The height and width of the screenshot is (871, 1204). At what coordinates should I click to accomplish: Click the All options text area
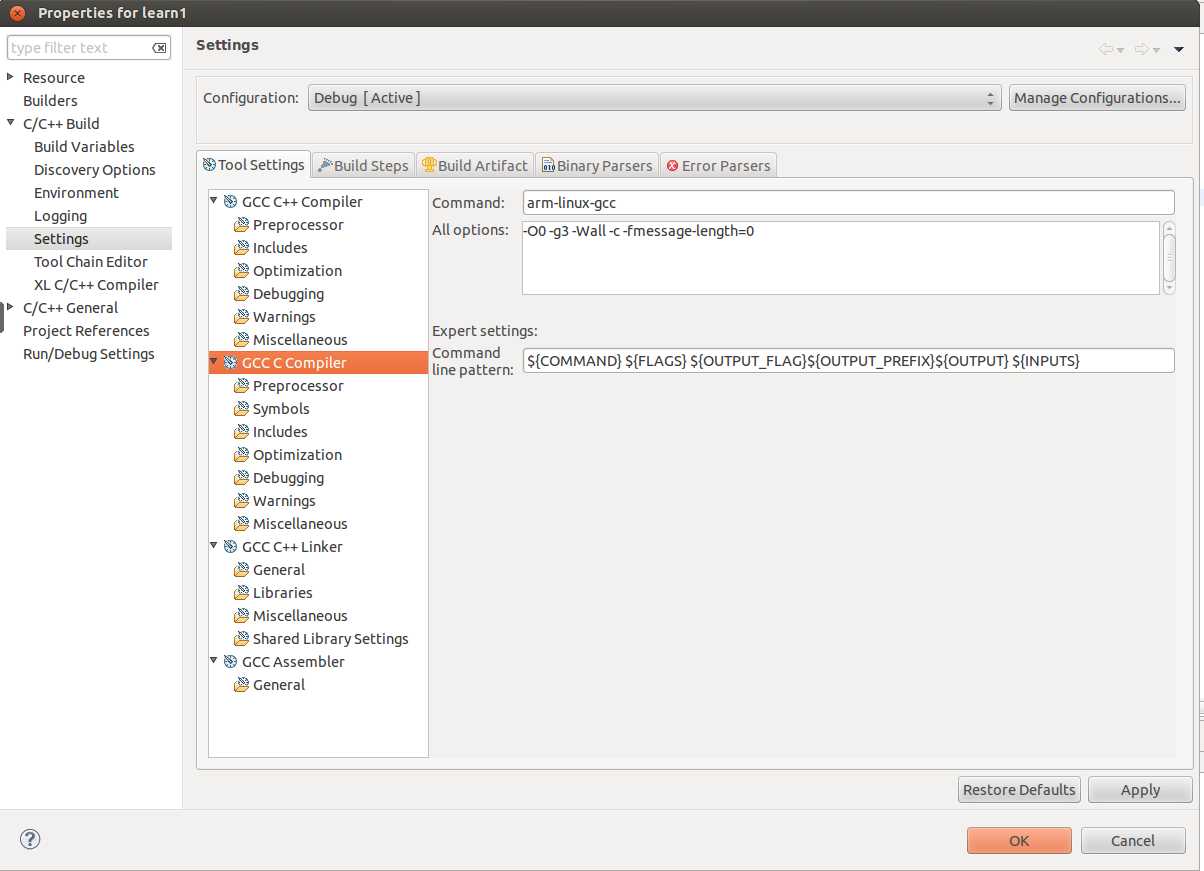tap(841, 258)
